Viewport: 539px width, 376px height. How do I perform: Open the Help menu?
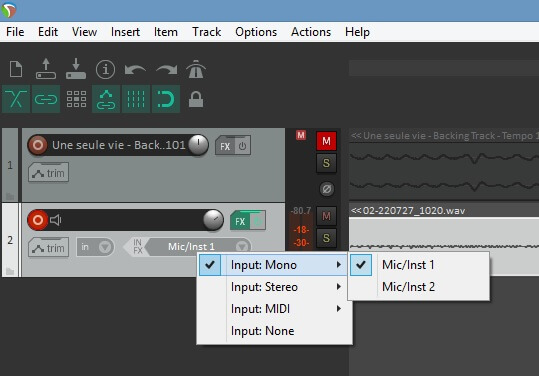(358, 32)
